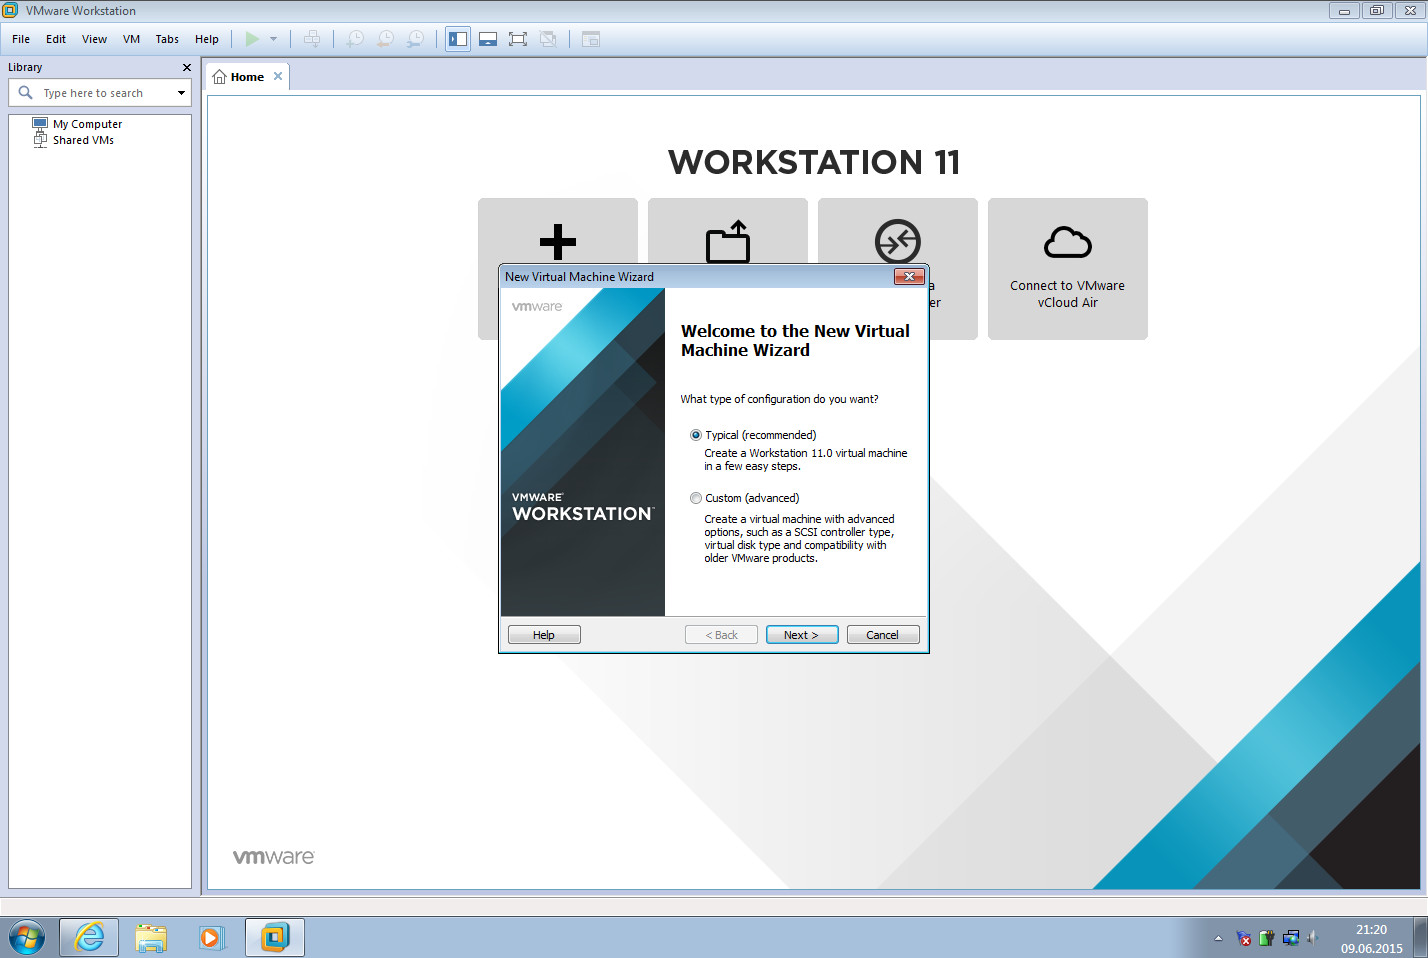The width and height of the screenshot is (1428, 958).
Task: Click the network tray icon
Action: pyautogui.click(x=1290, y=938)
